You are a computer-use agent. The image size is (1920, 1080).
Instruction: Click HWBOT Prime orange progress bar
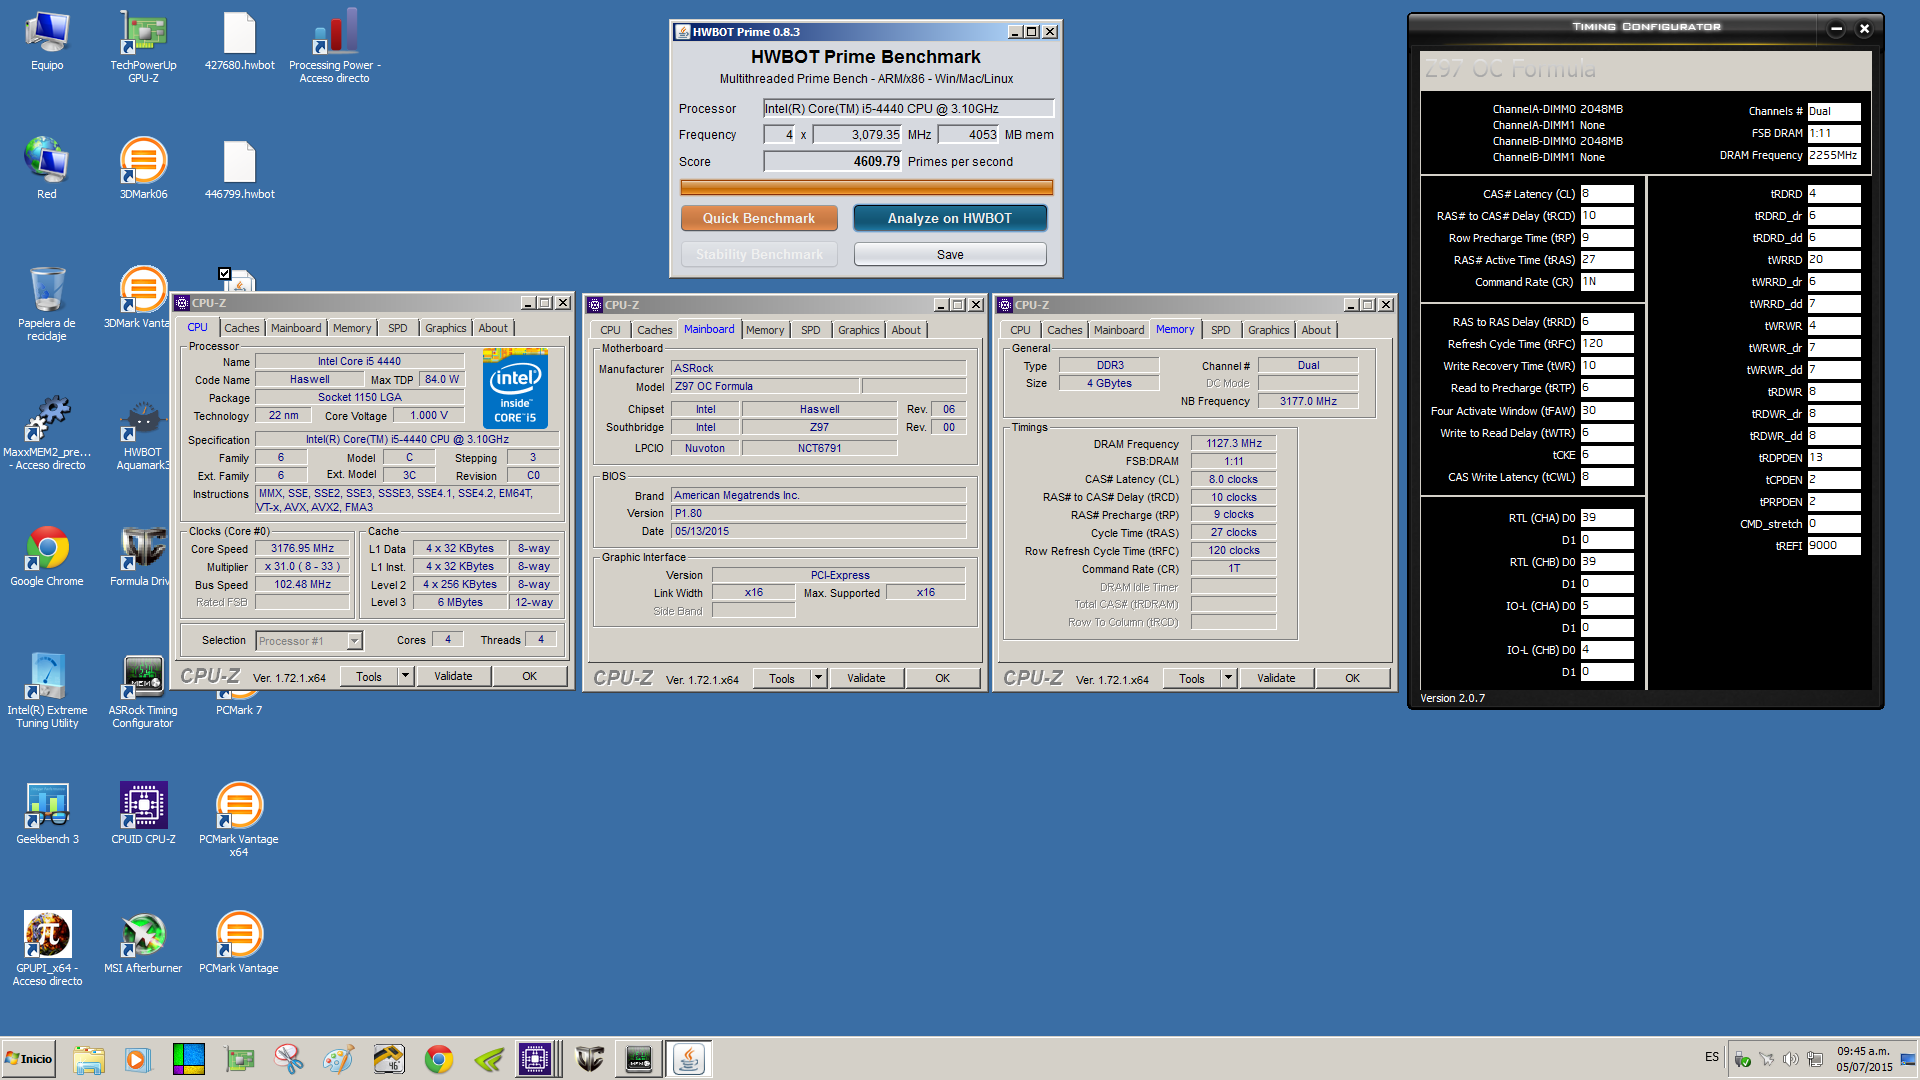click(x=866, y=187)
